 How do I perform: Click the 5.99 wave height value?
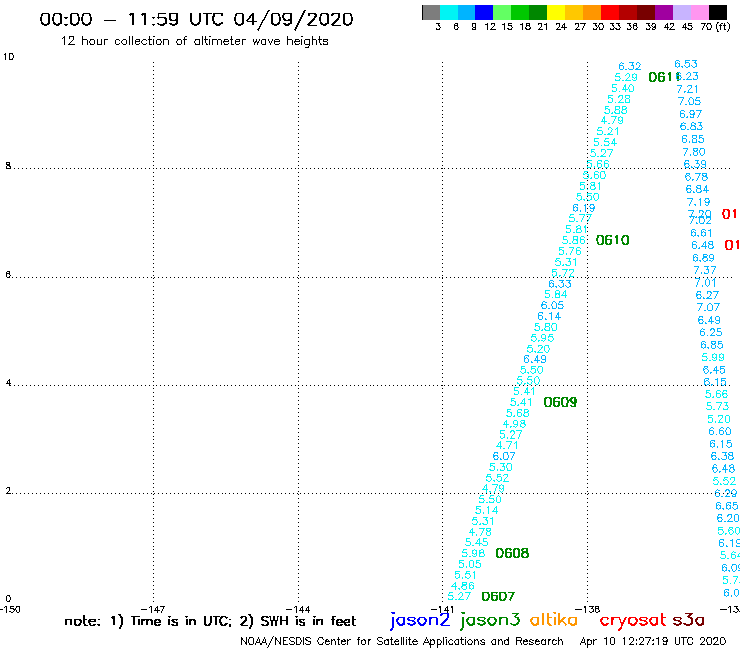point(713,357)
